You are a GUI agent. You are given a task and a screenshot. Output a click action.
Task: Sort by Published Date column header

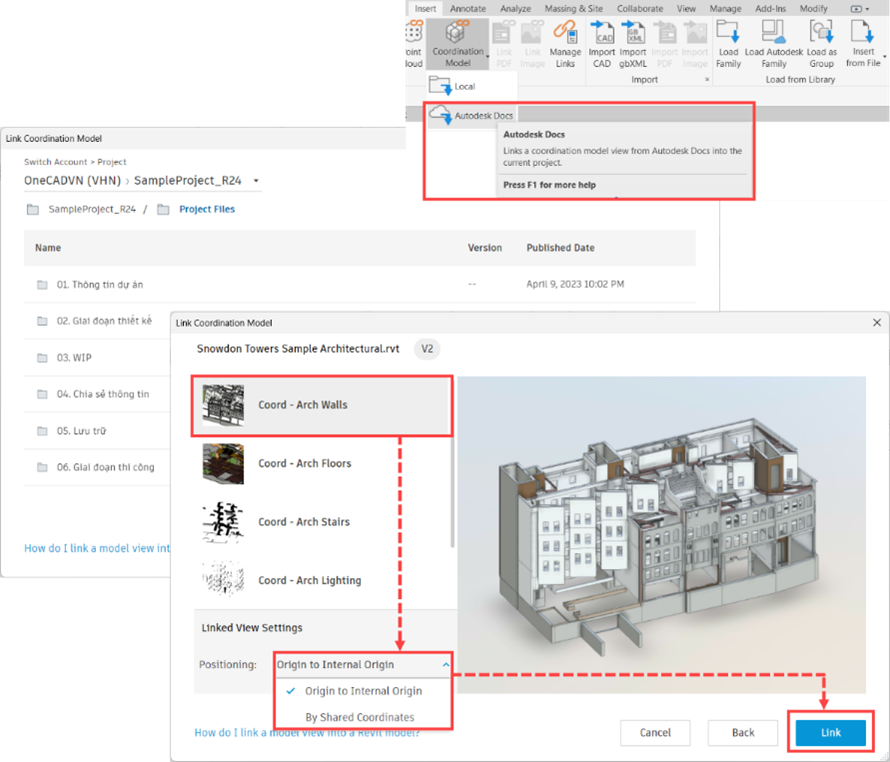coord(560,248)
